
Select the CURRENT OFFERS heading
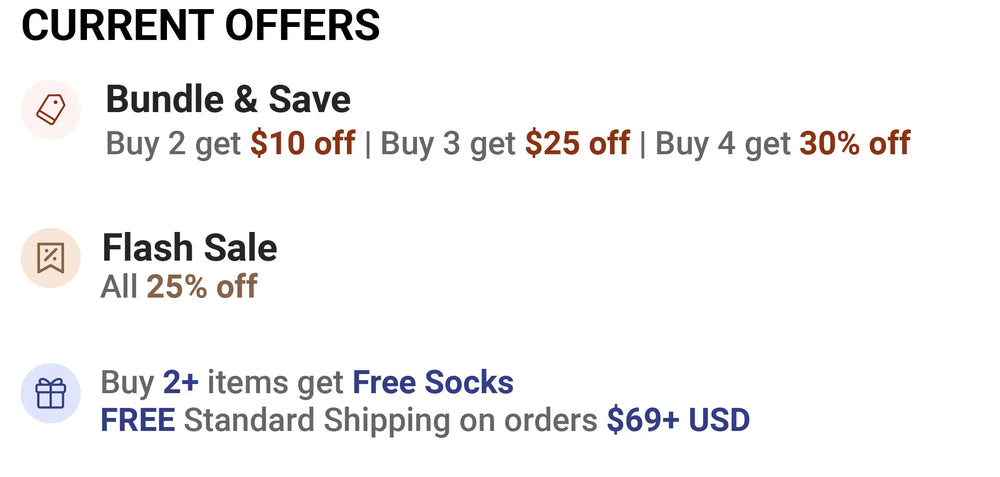pyautogui.click(x=201, y=26)
